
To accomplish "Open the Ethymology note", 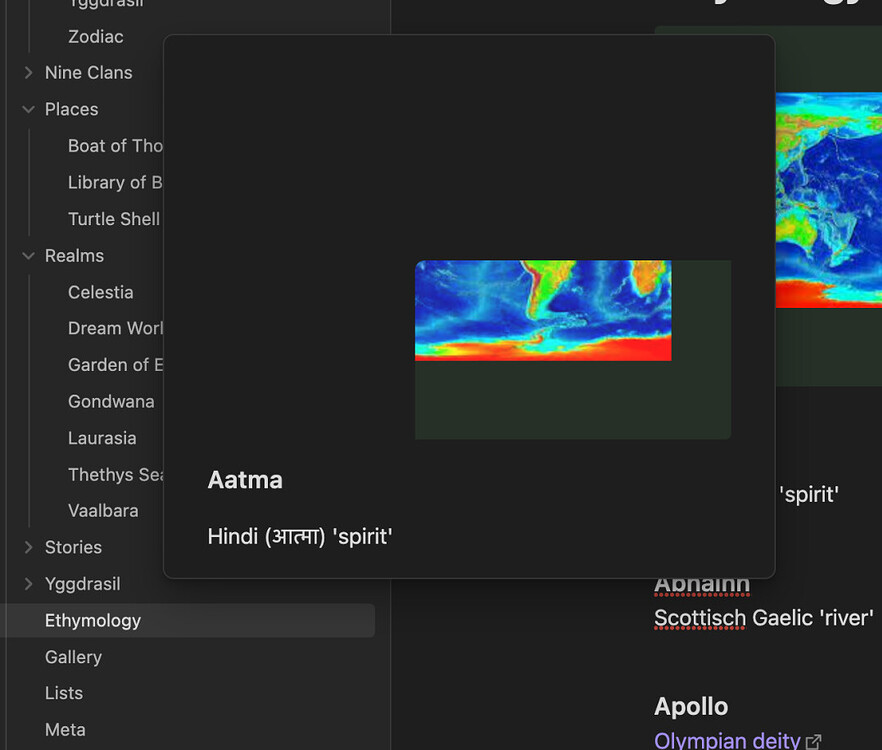I will coord(188,621).
